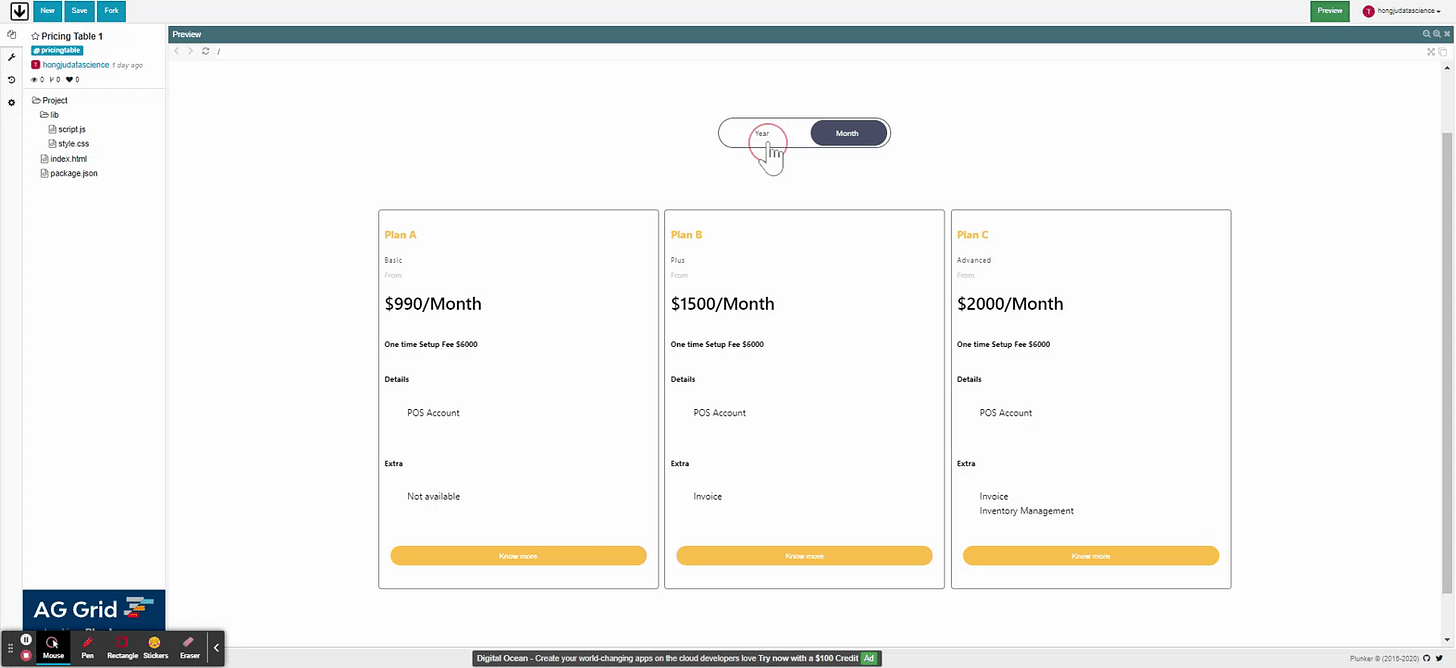This screenshot has width=1456, height=668.
Task: Click the Preview panel title
Action: [x=187, y=34]
